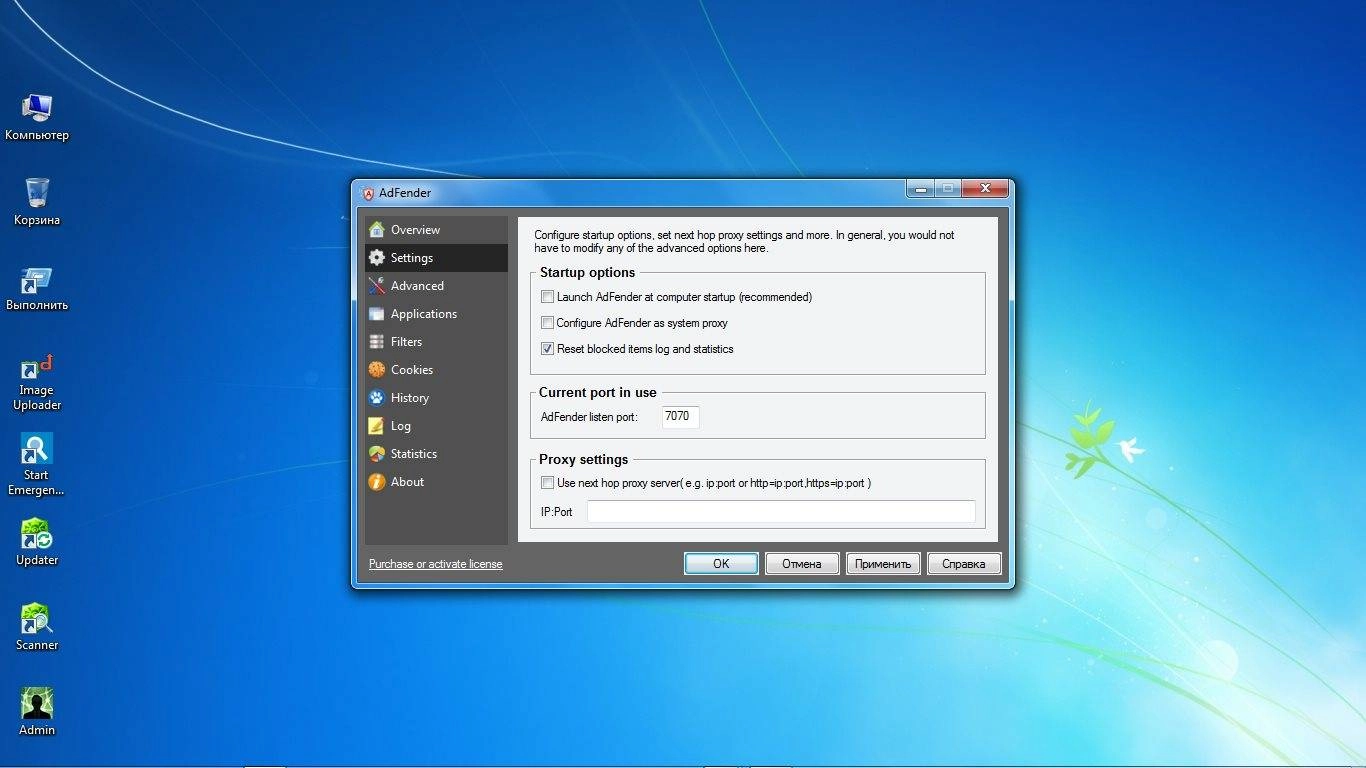This screenshot has width=1366, height=768.
Task: Click the IP:Port input field
Action: click(781, 511)
